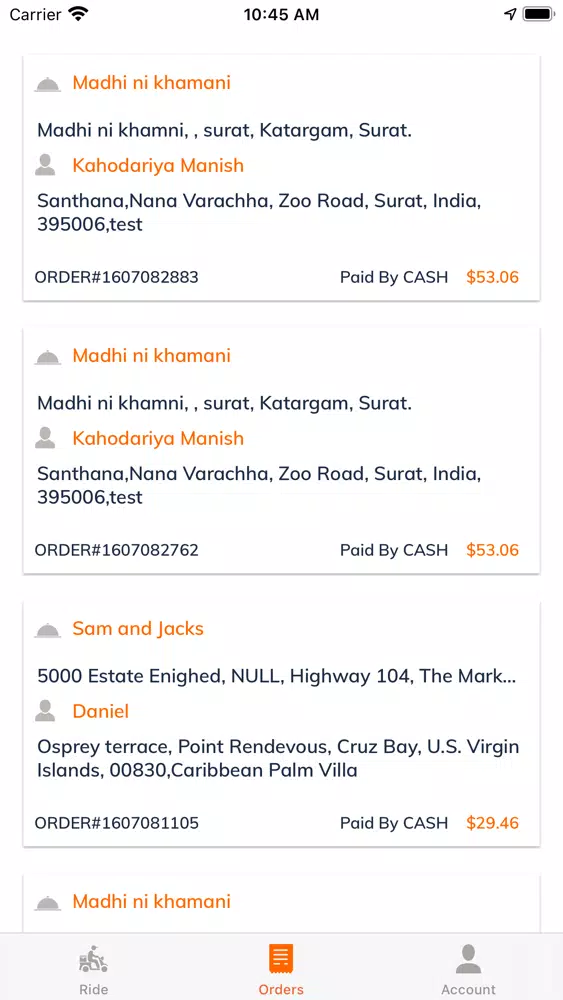Tap the battery indicator in status bar
This screenshot has height=1000, width=563.
pyautogui.click(x=539, y=14)
